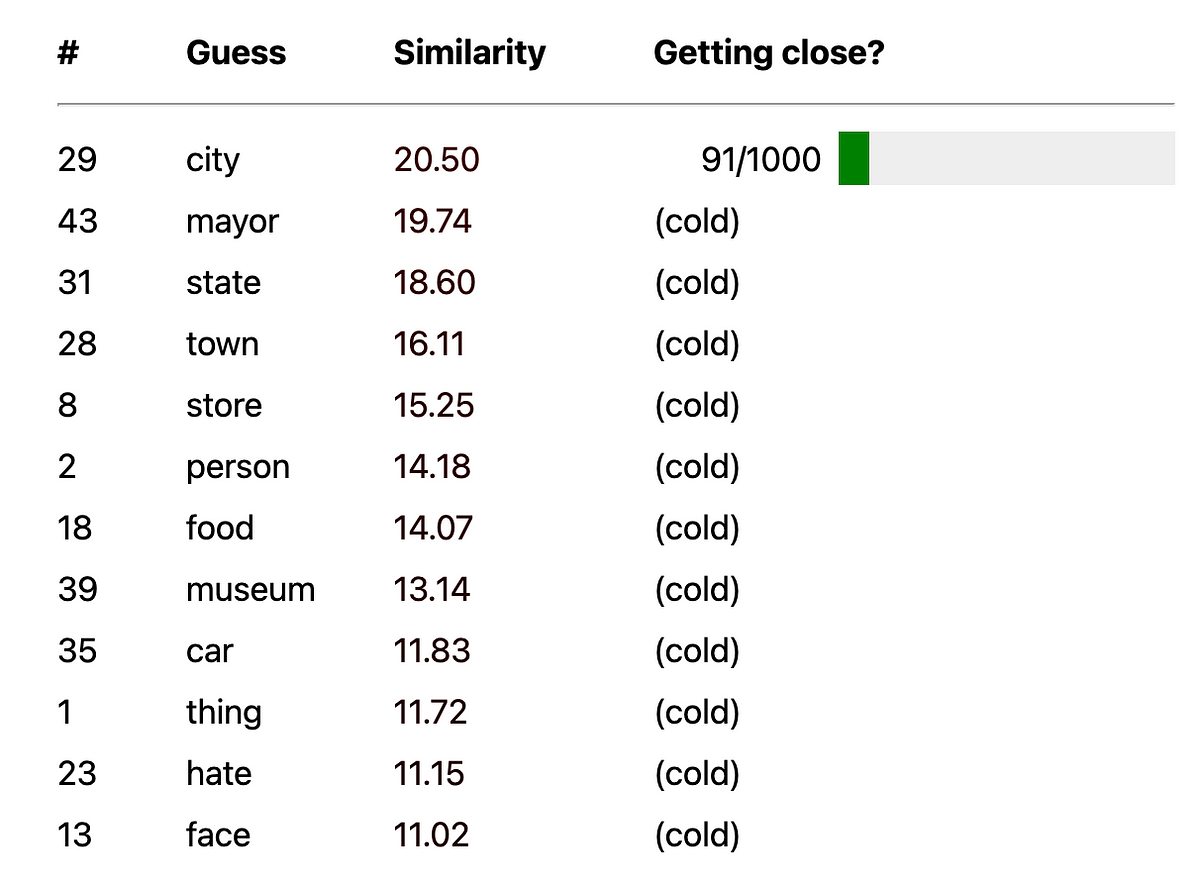The height and width of the screenshot is (873, 1200).
Task: Click the 91/1000 rank label
Action: point(761,159)
